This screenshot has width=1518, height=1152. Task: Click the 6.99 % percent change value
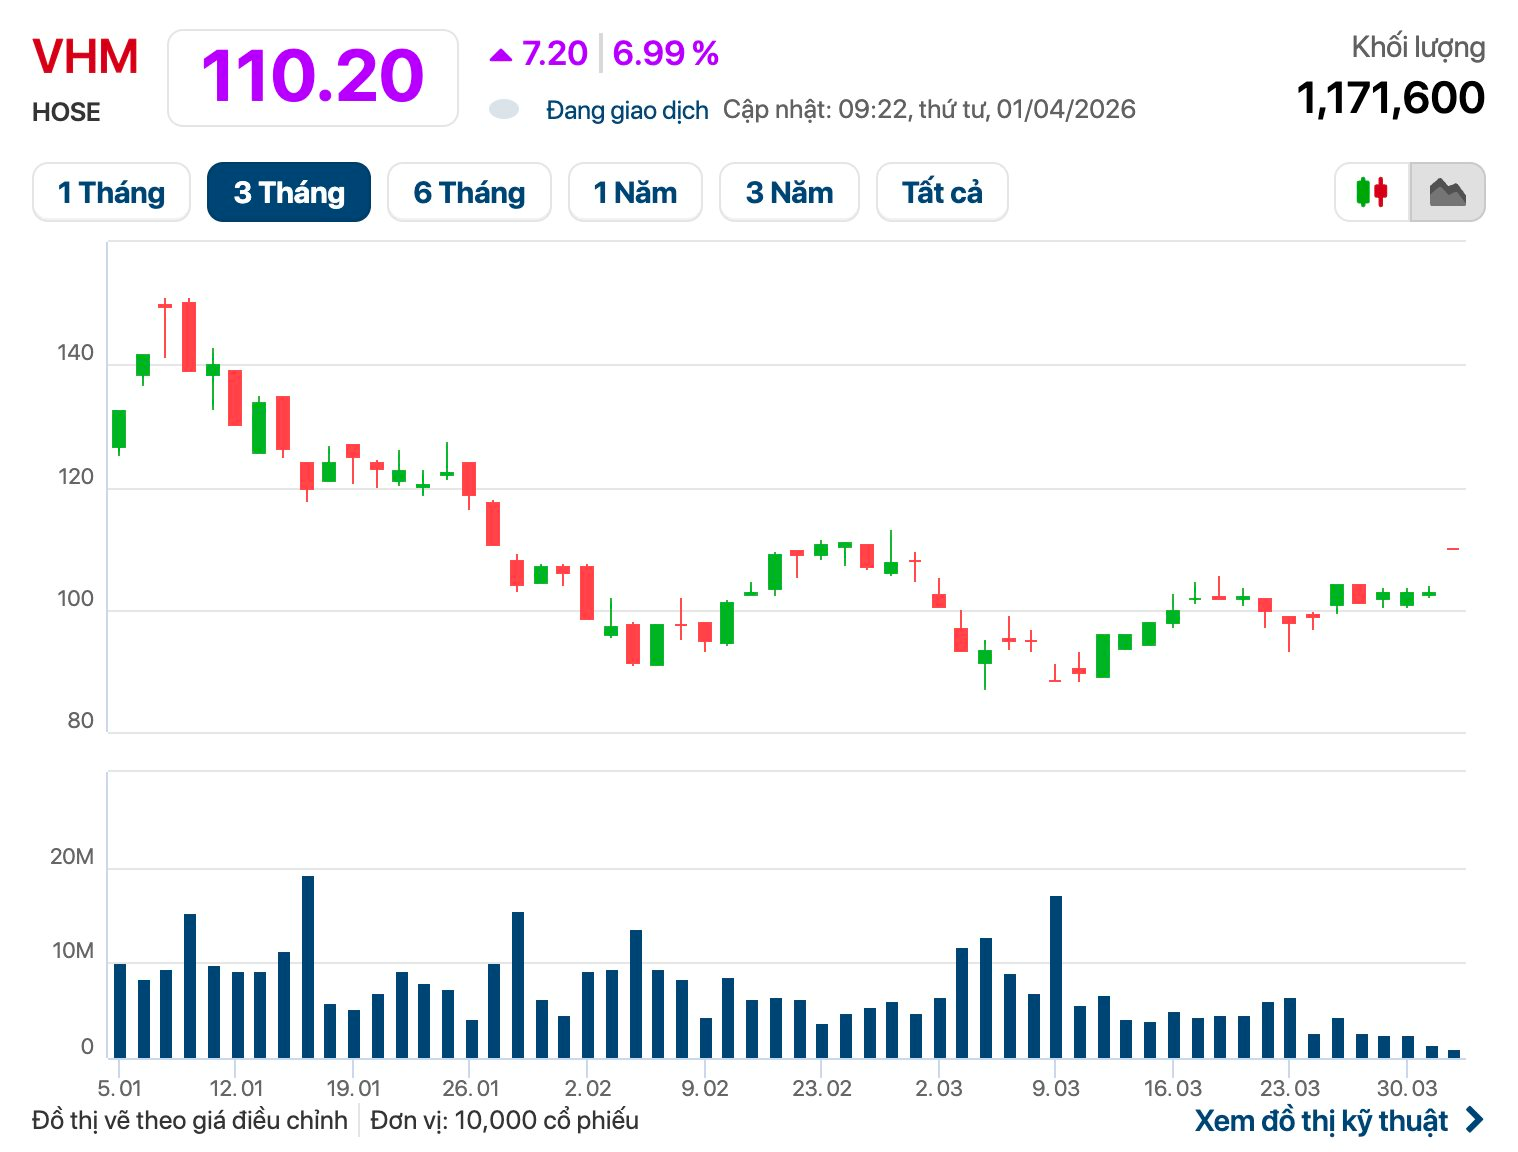coord(665,54)
